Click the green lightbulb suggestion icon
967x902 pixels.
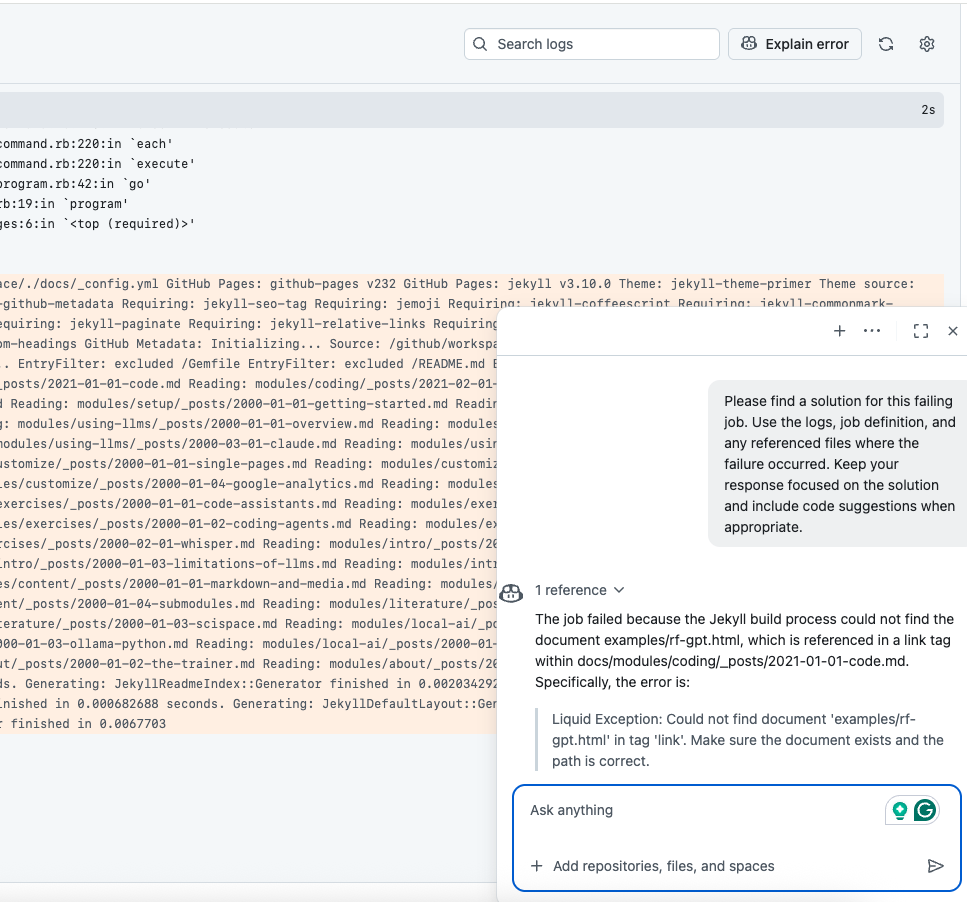900,811
